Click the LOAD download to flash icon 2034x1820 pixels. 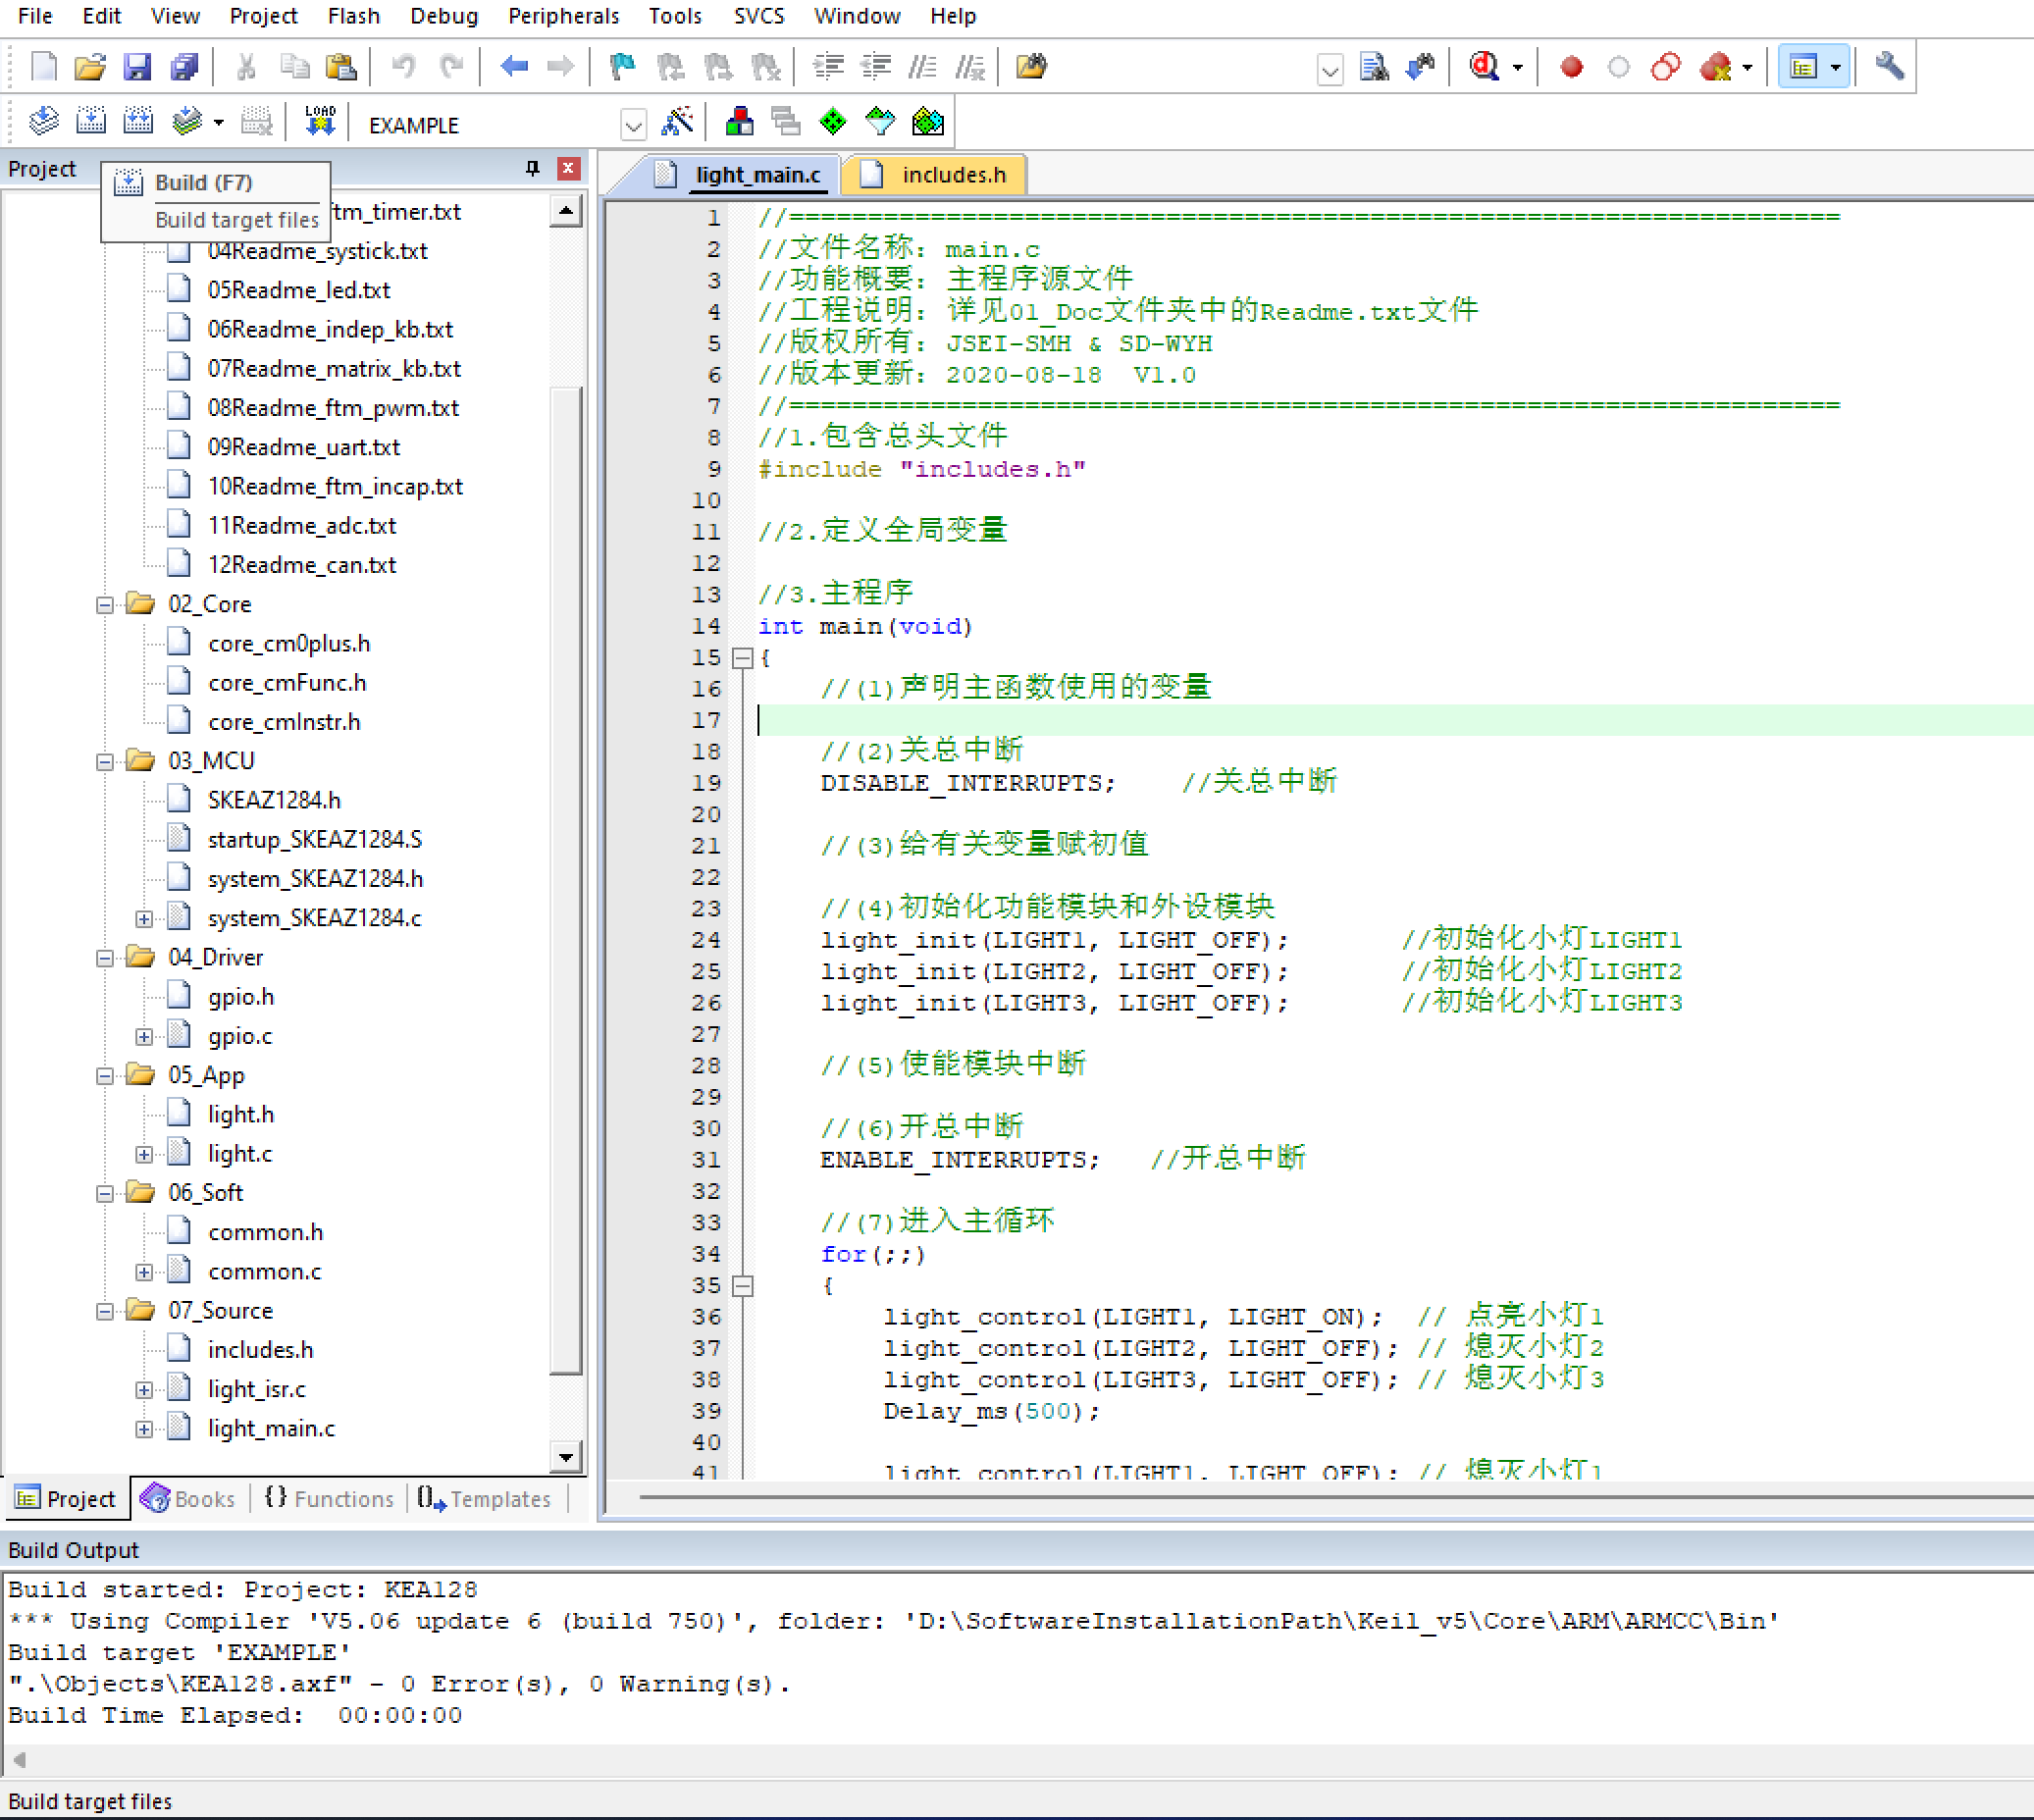[x=320, y=122]
